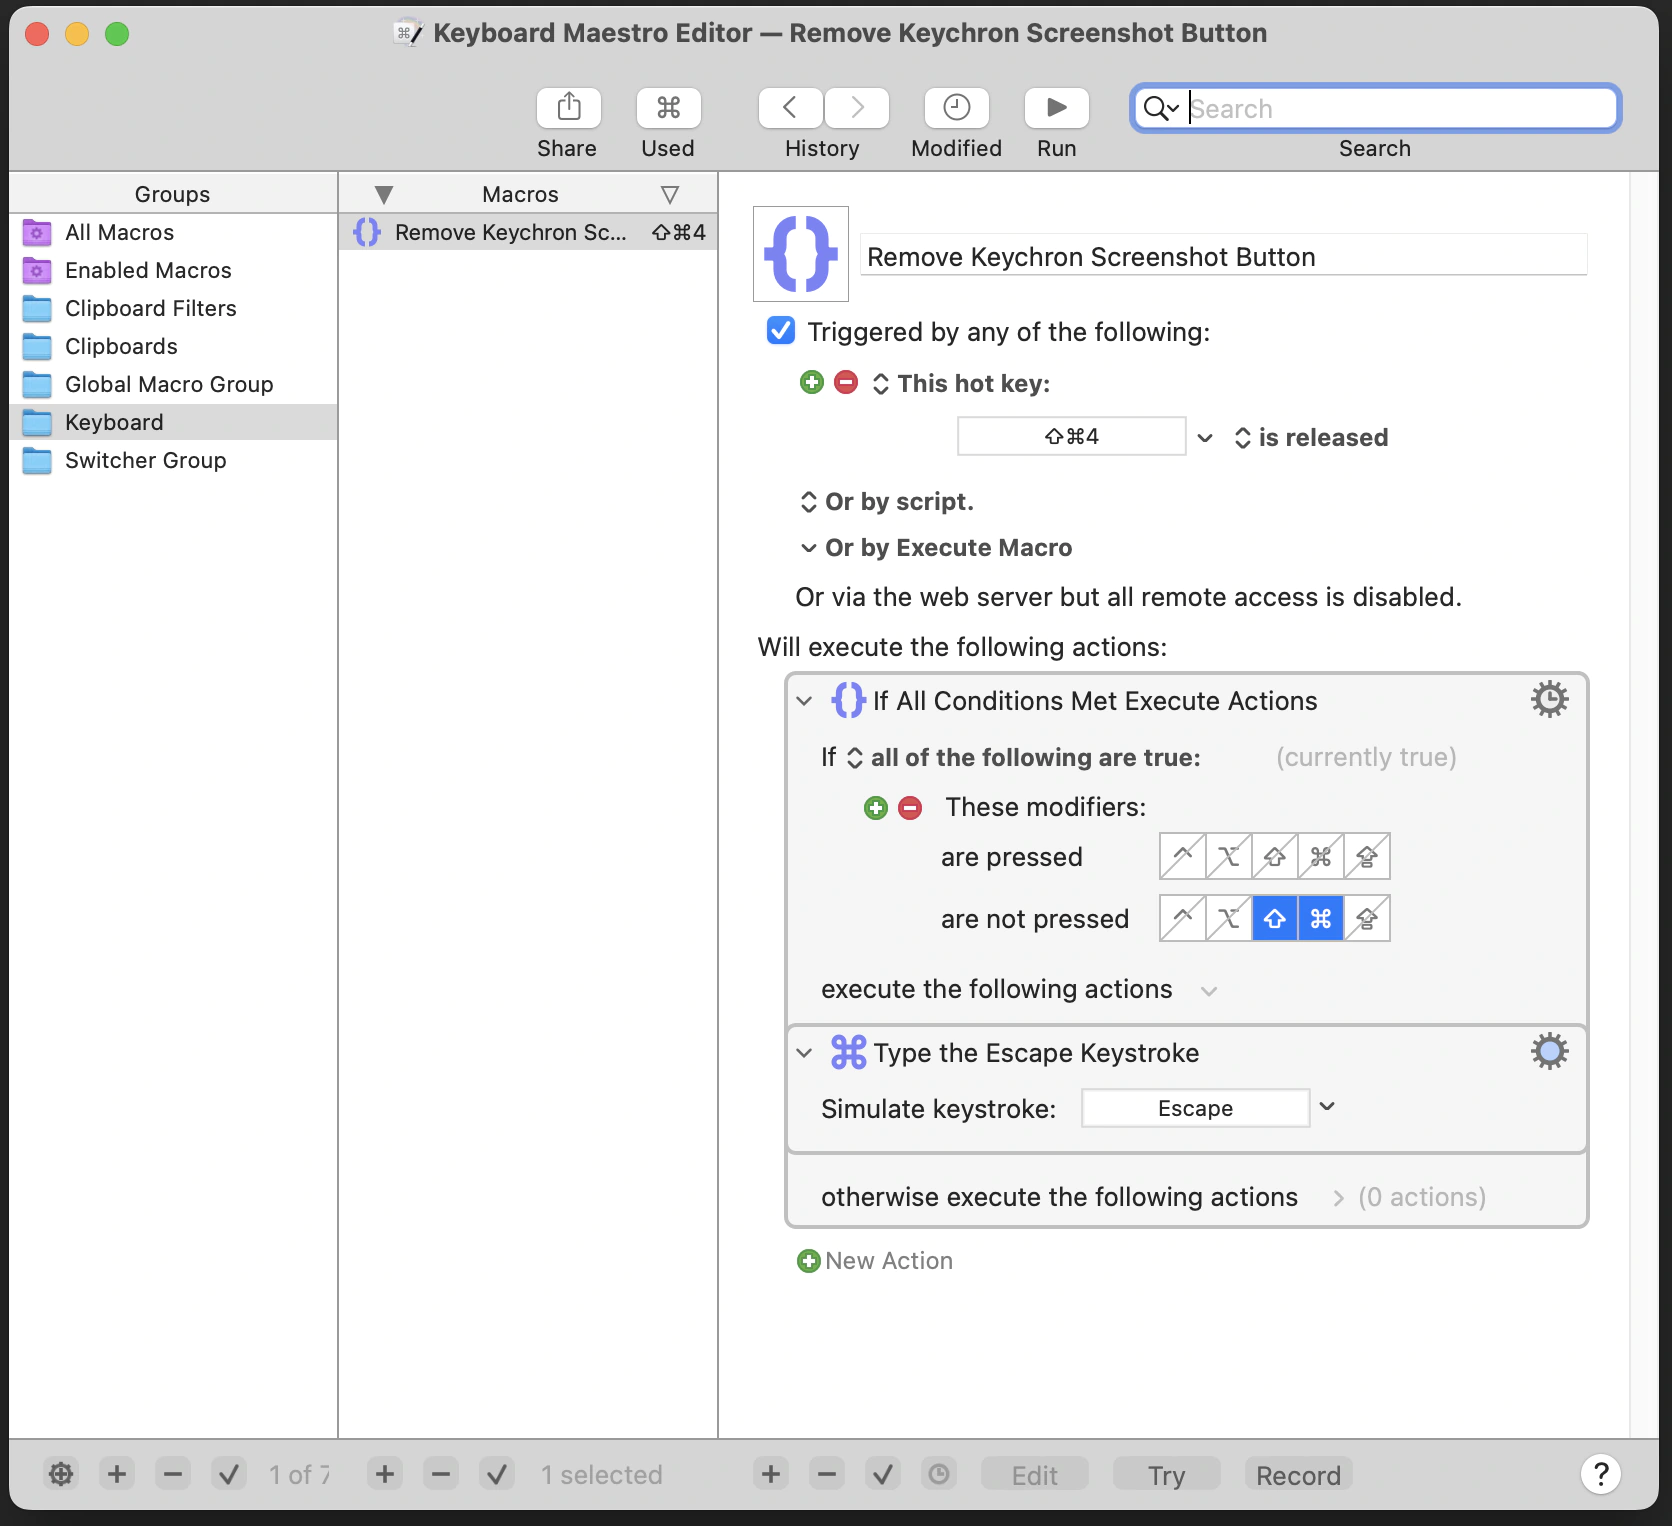Viewport: 1672px width, 1526px height.
Task: Click the Modified clock toolbar icon
Action: click(x=956, y=108)
